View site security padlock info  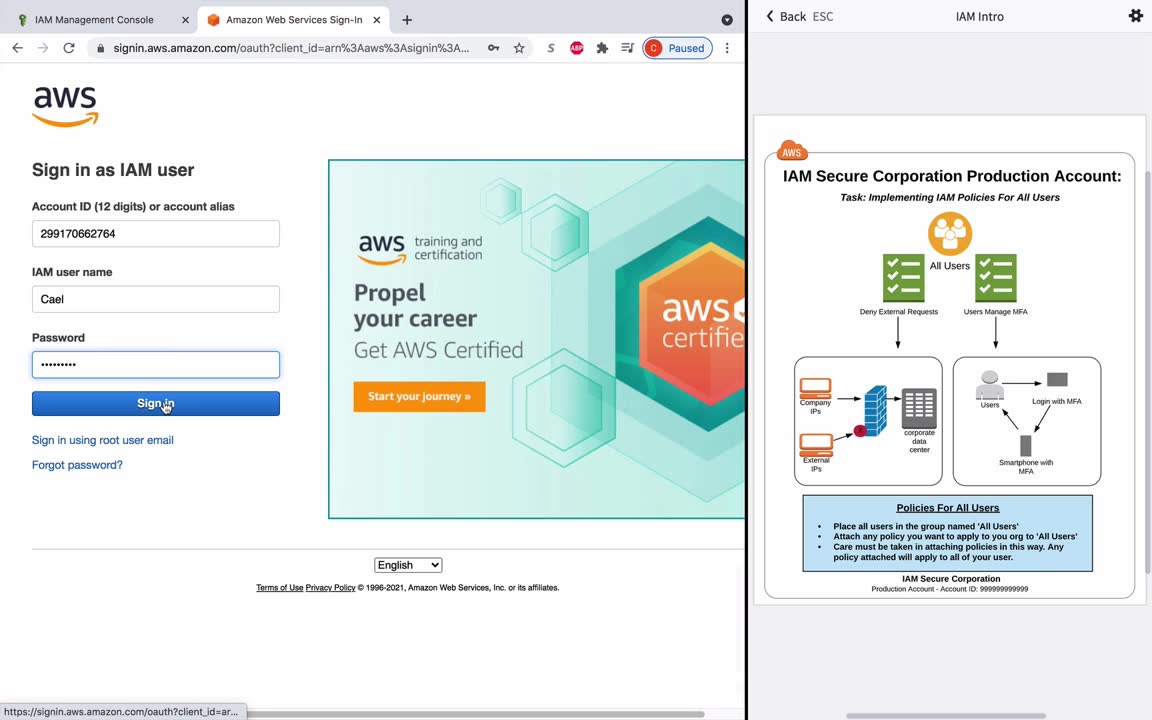[101, 48]
